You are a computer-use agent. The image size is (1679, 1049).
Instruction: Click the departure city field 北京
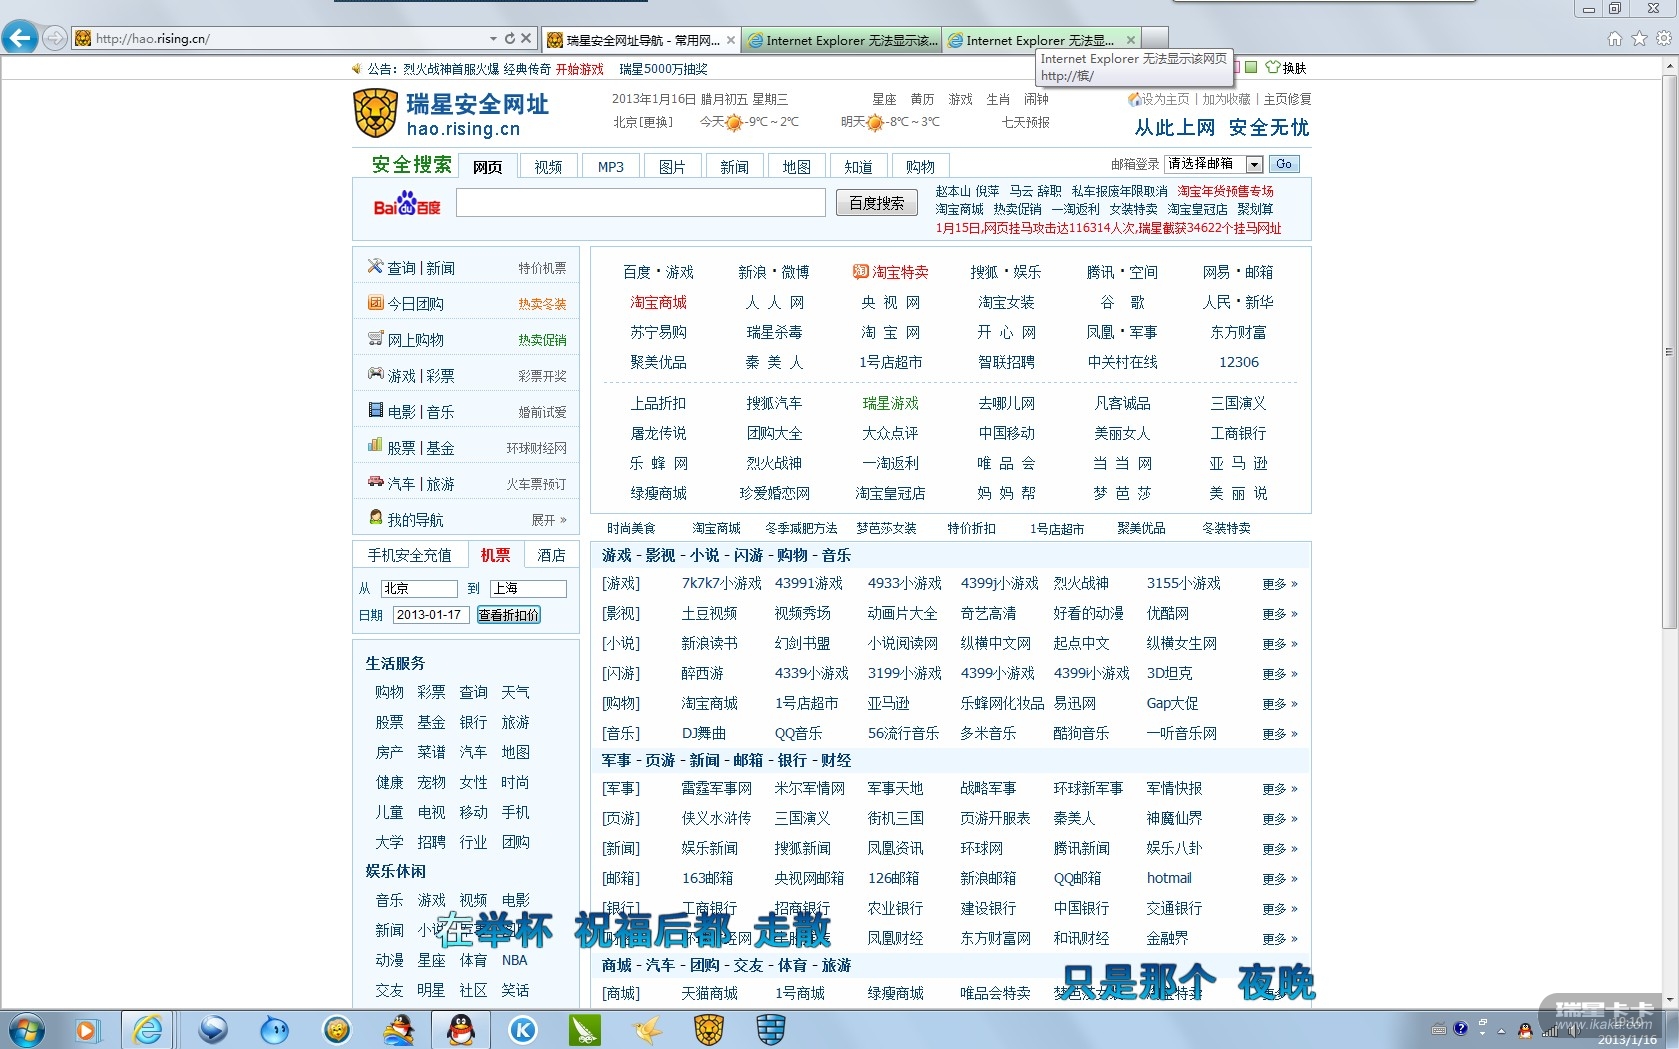(x=419, y=588)
